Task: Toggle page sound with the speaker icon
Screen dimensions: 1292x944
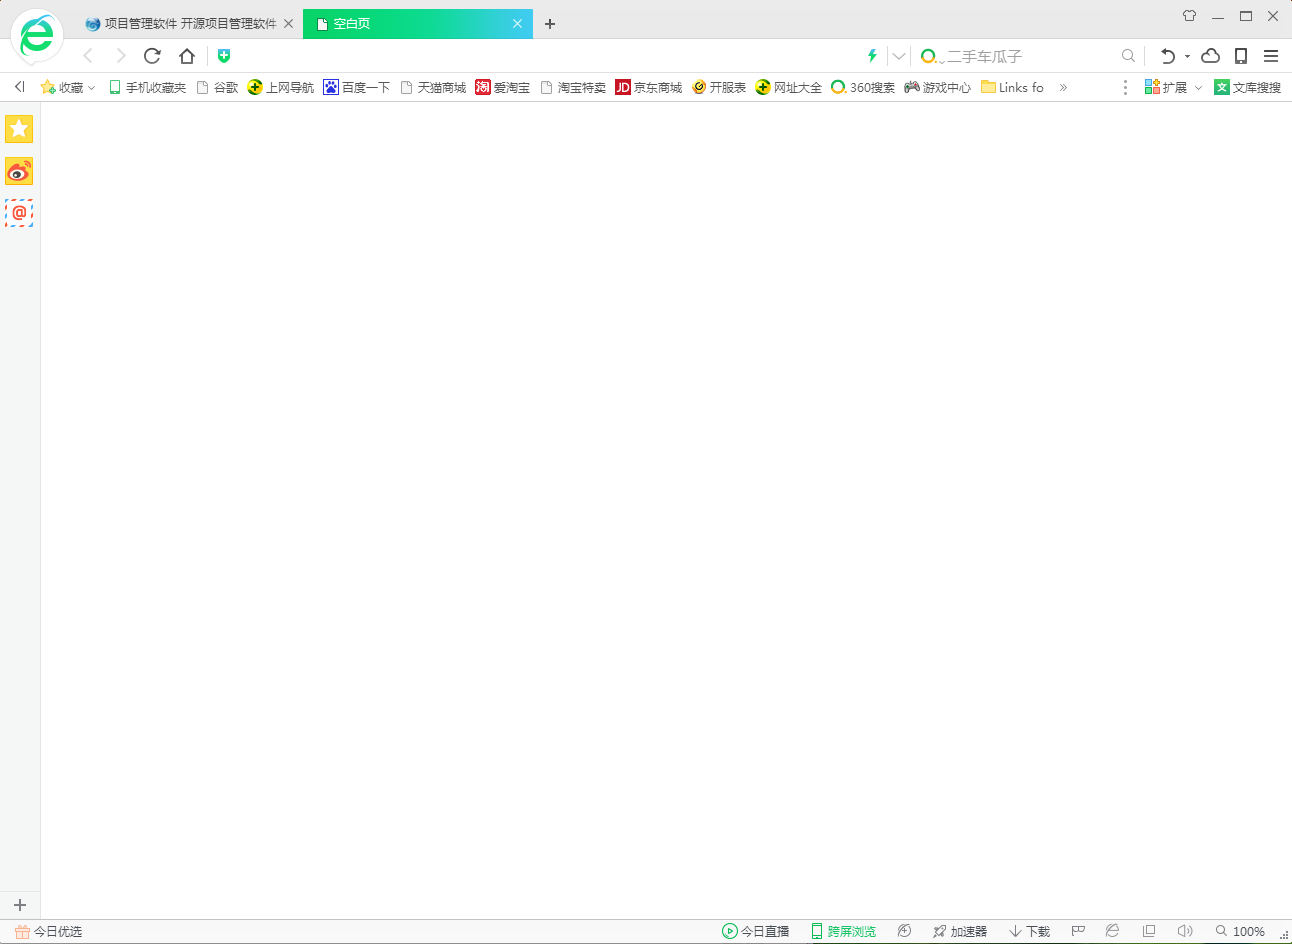Action: tap(1185, 931)
